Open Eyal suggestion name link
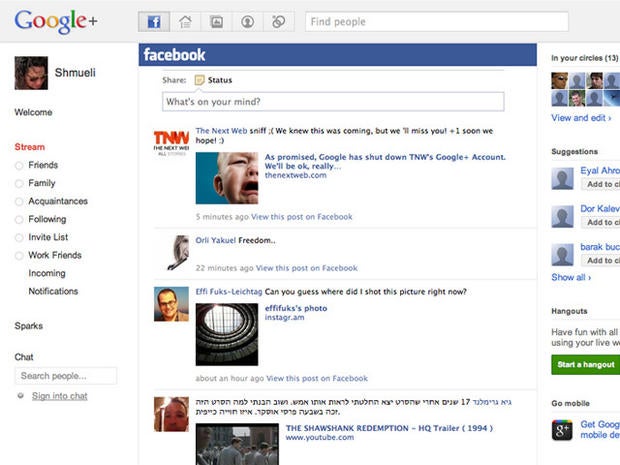The image size is (620, 465). coord(600,170)
